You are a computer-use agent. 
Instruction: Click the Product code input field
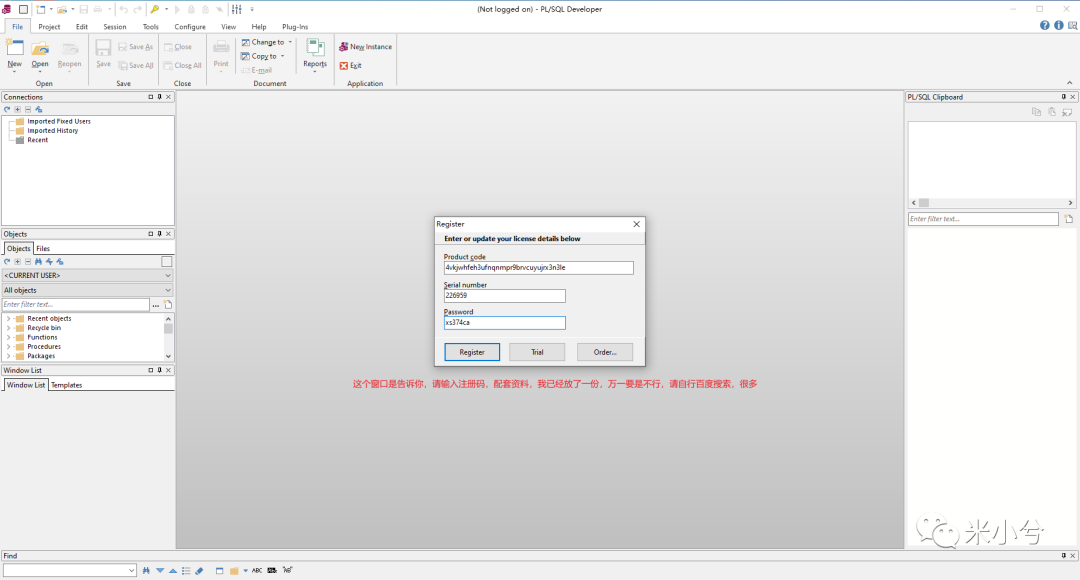pyautogui.click(x=539, y=268)
